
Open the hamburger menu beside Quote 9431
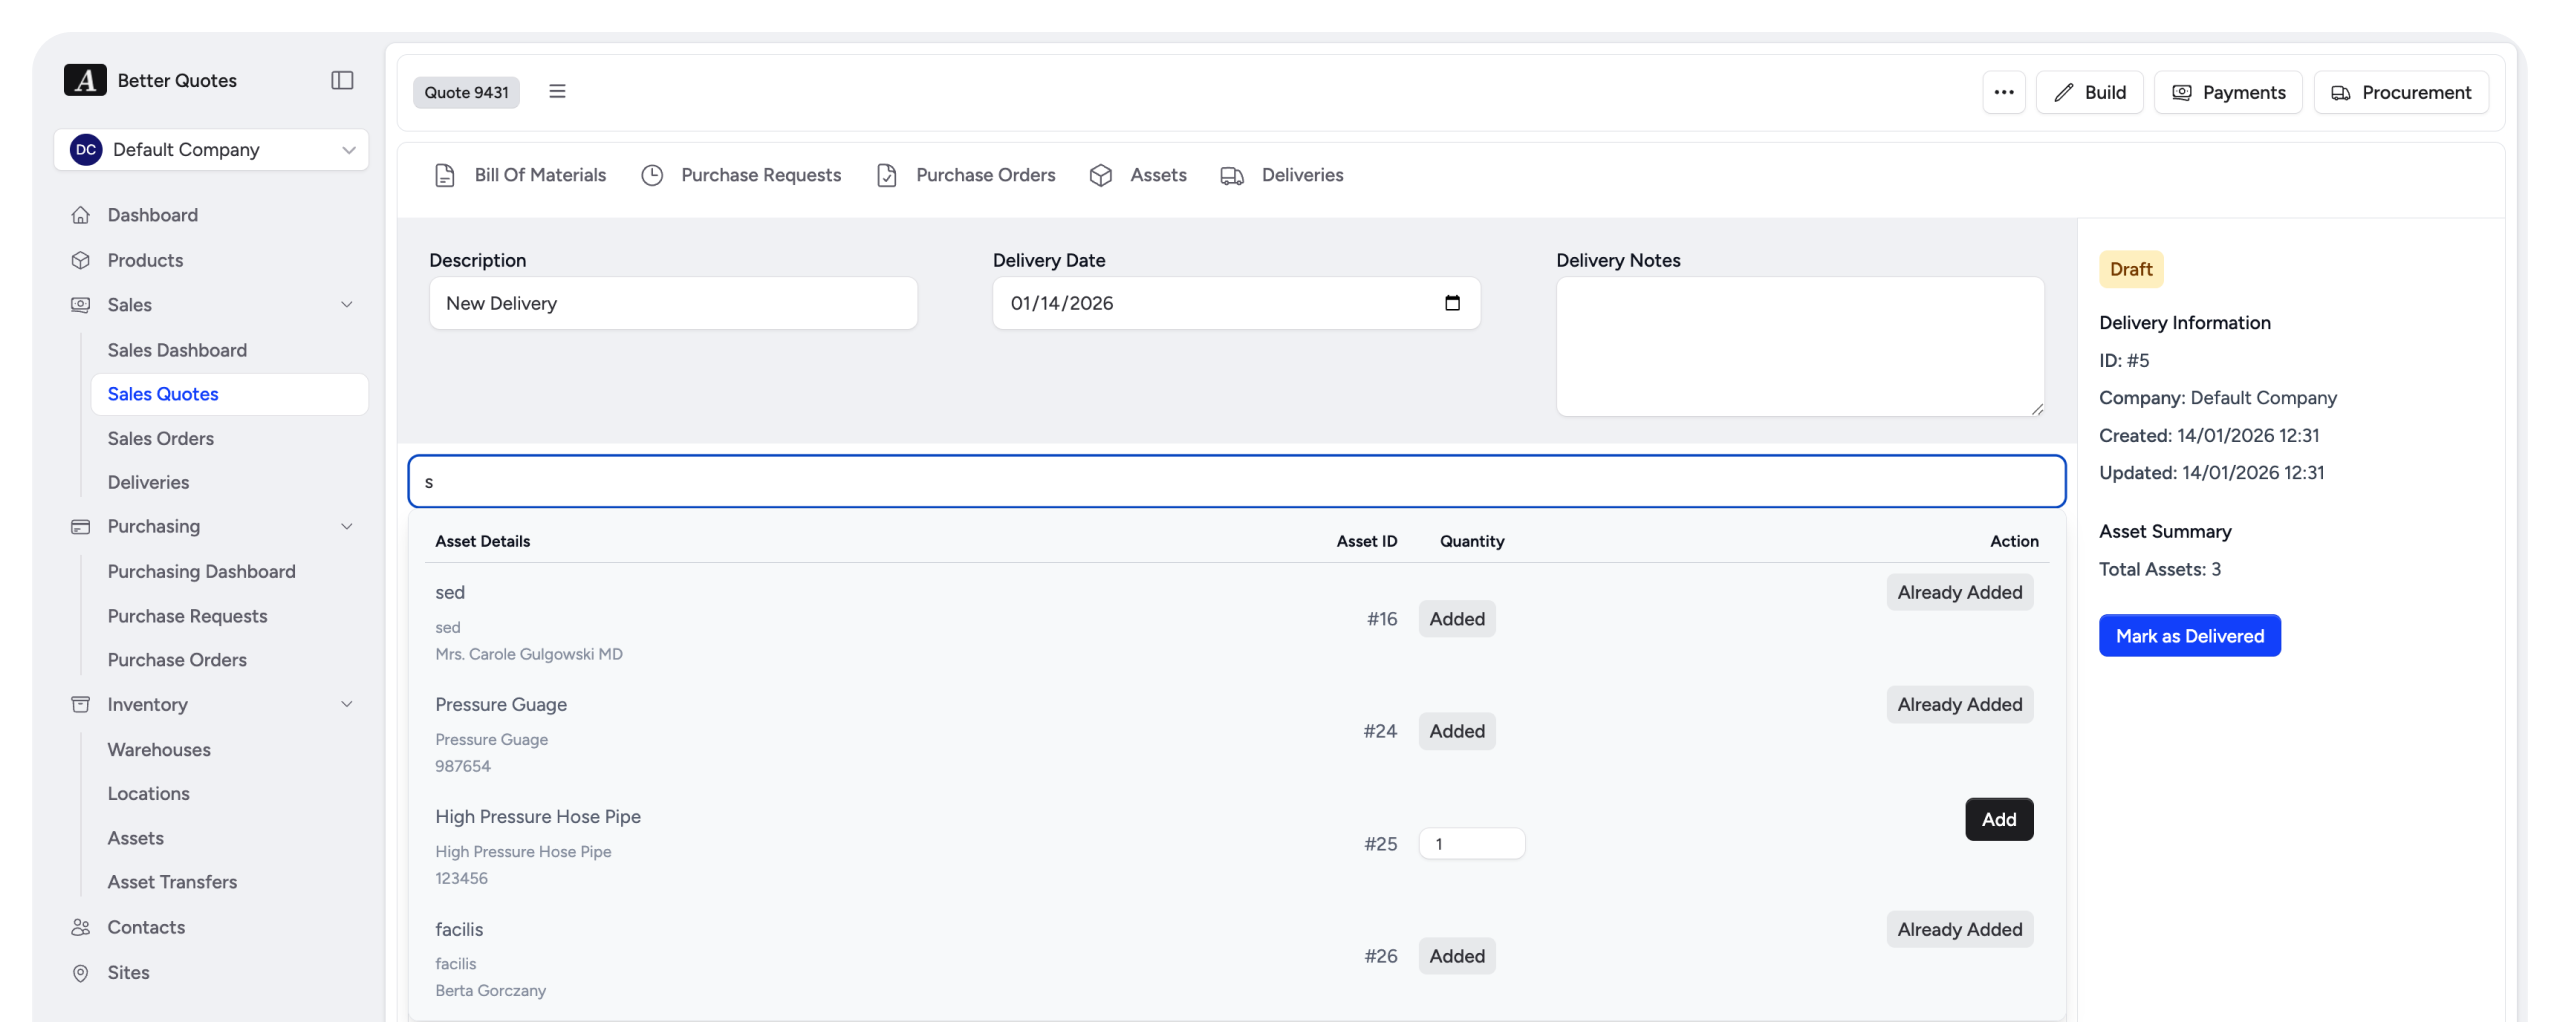[557, 92]
